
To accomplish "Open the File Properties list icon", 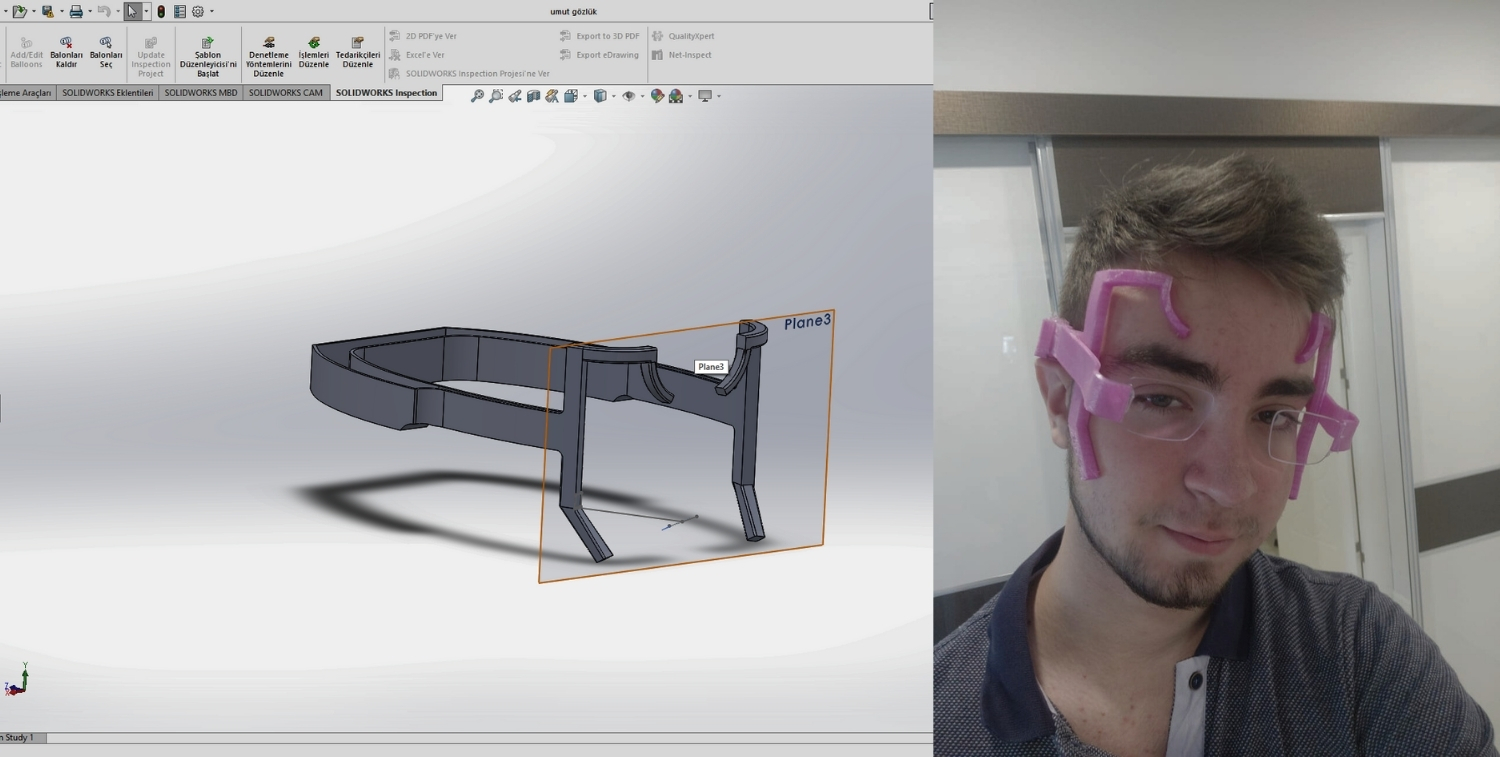I will 180,12.
